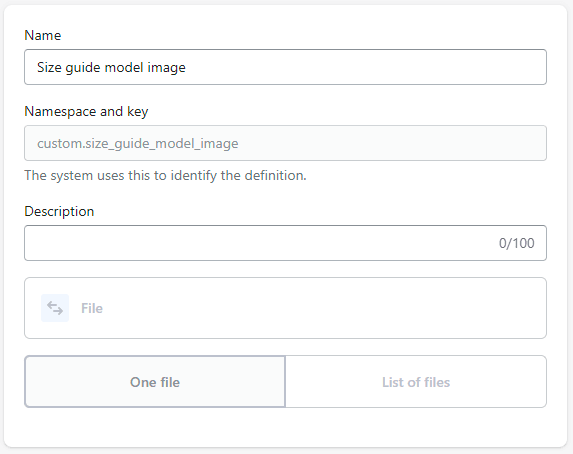This screenshot has width=573, height=454.
Task: Click the custom.size_guide_model_image key text
Action: [138, 144]
